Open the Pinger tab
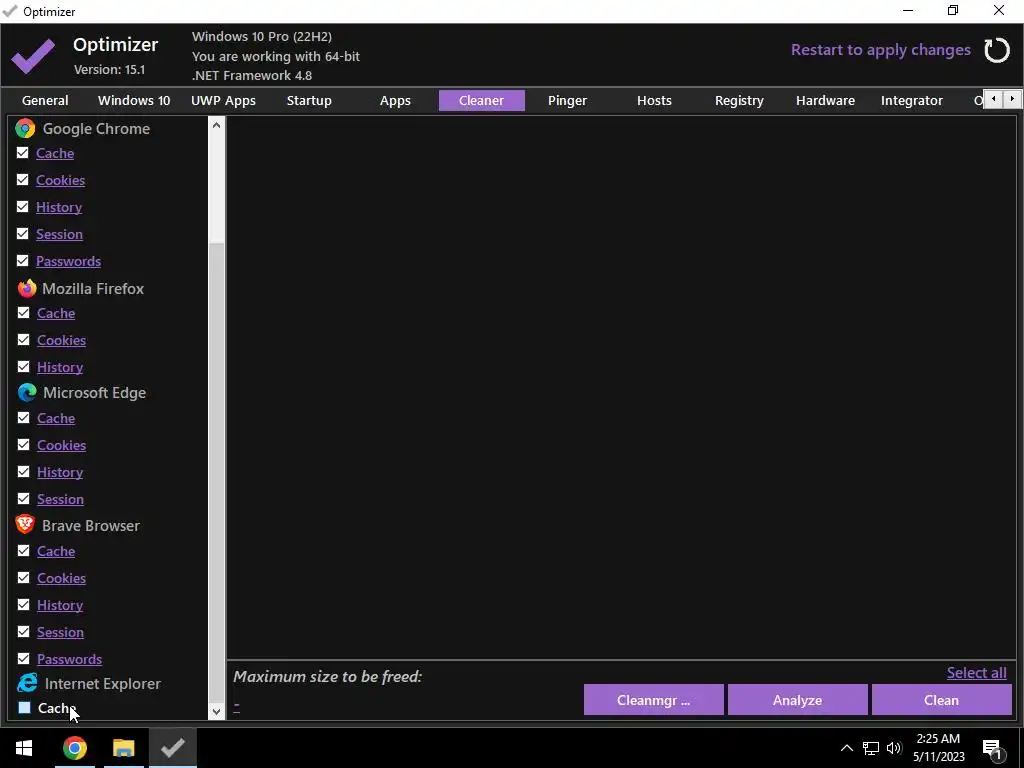 pos(568,101)
